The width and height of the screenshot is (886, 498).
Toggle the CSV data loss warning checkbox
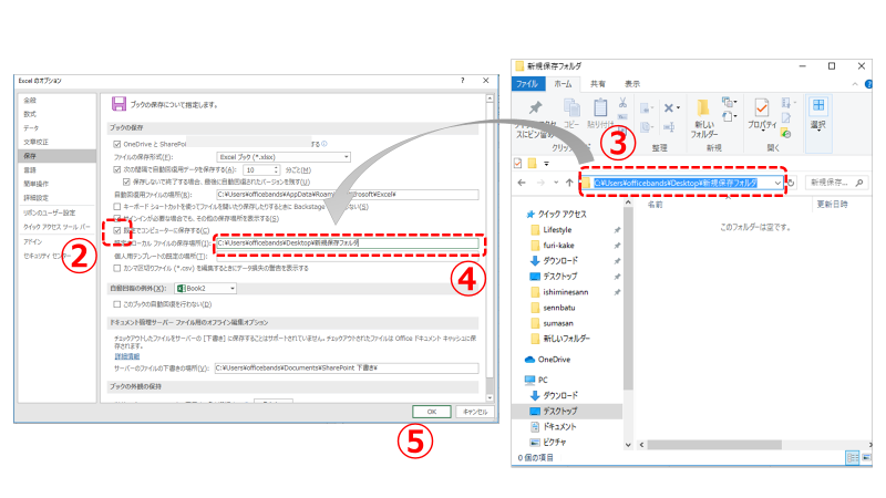click(117, 268)
